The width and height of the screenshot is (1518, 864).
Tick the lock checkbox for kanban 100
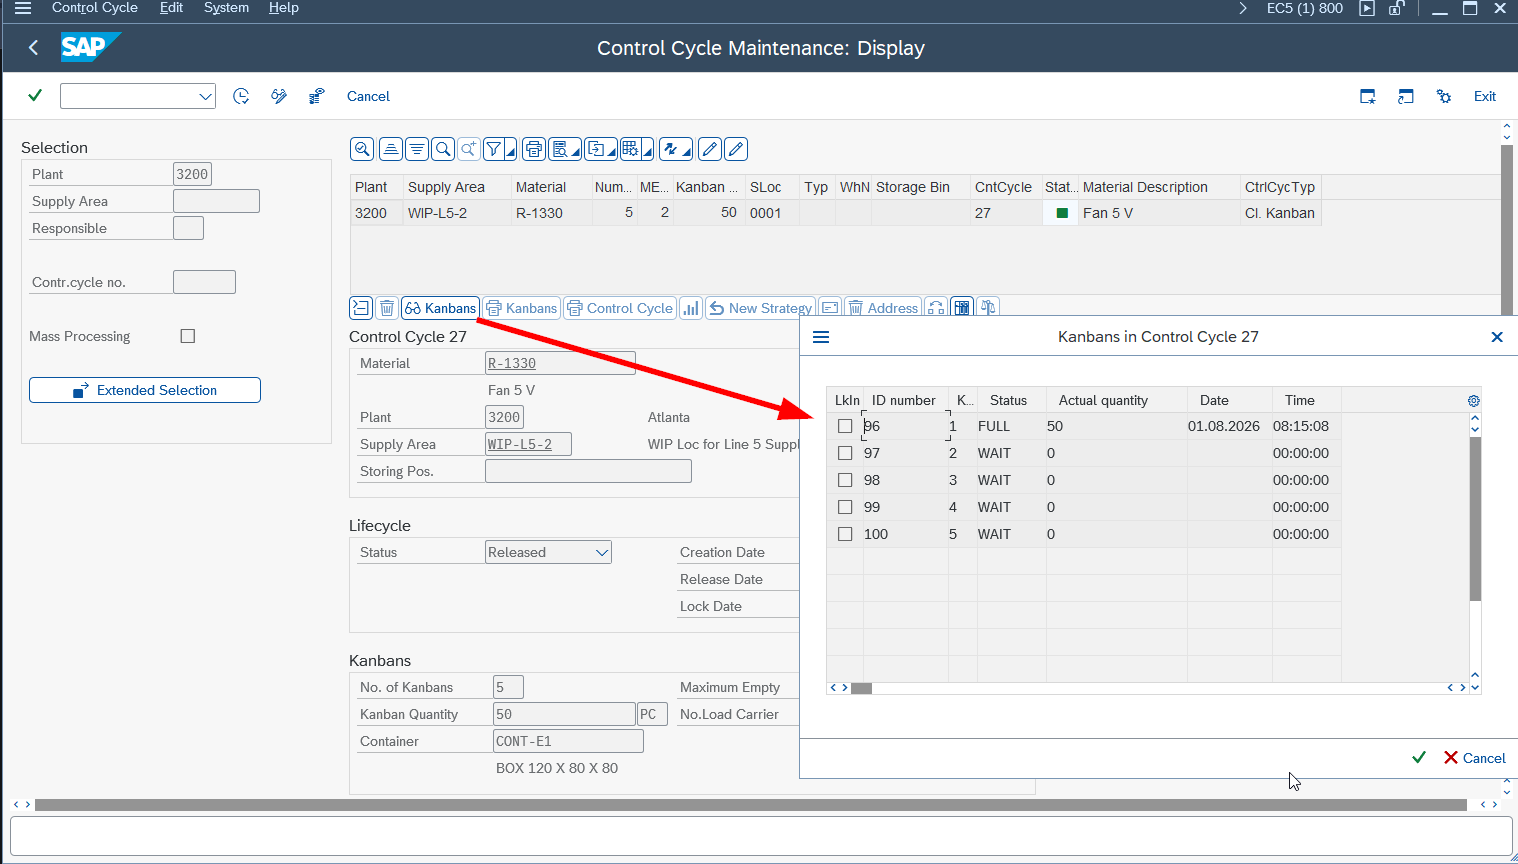click(845, 534)
